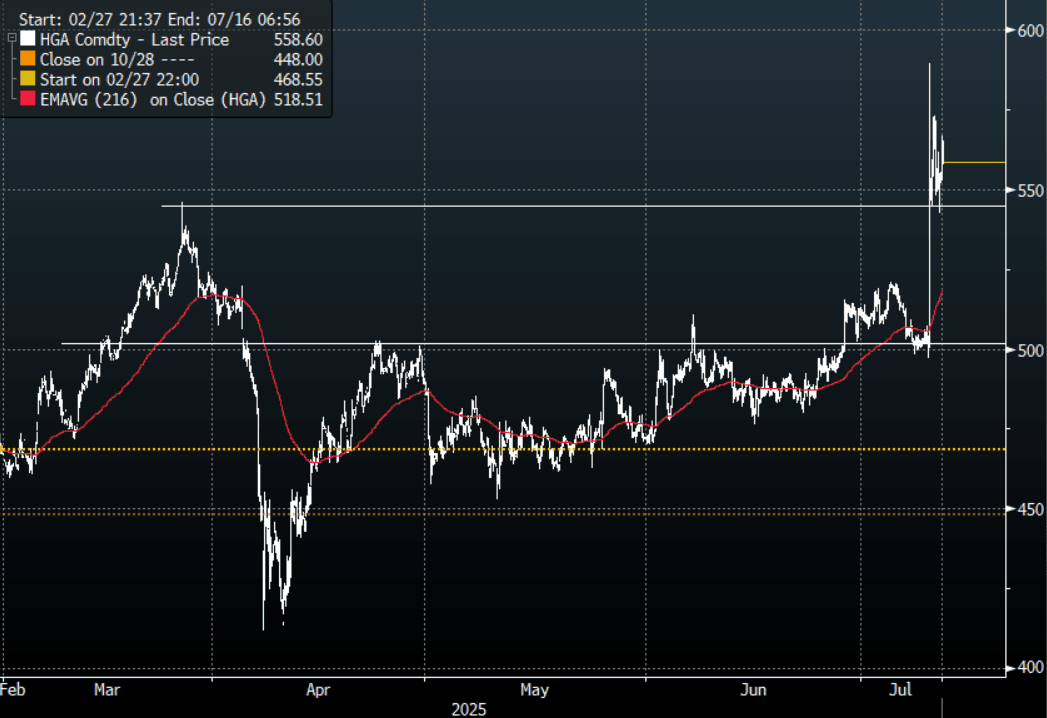This screenshot has width=1047, height=718.
Task: Collapse the HGA Comdty legend tree
Action: (x=10, y=39)
